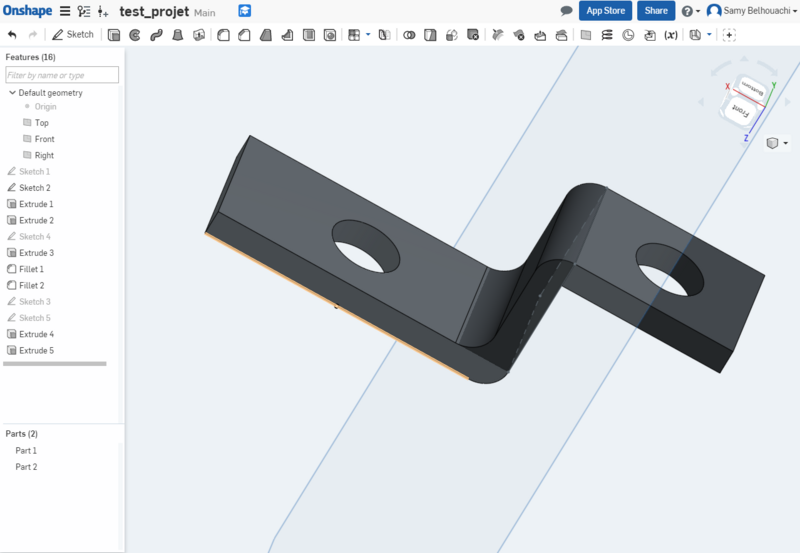The image size is (800, 553).
Task: Select Part 1 in parts list
Action: coord(26,451)
